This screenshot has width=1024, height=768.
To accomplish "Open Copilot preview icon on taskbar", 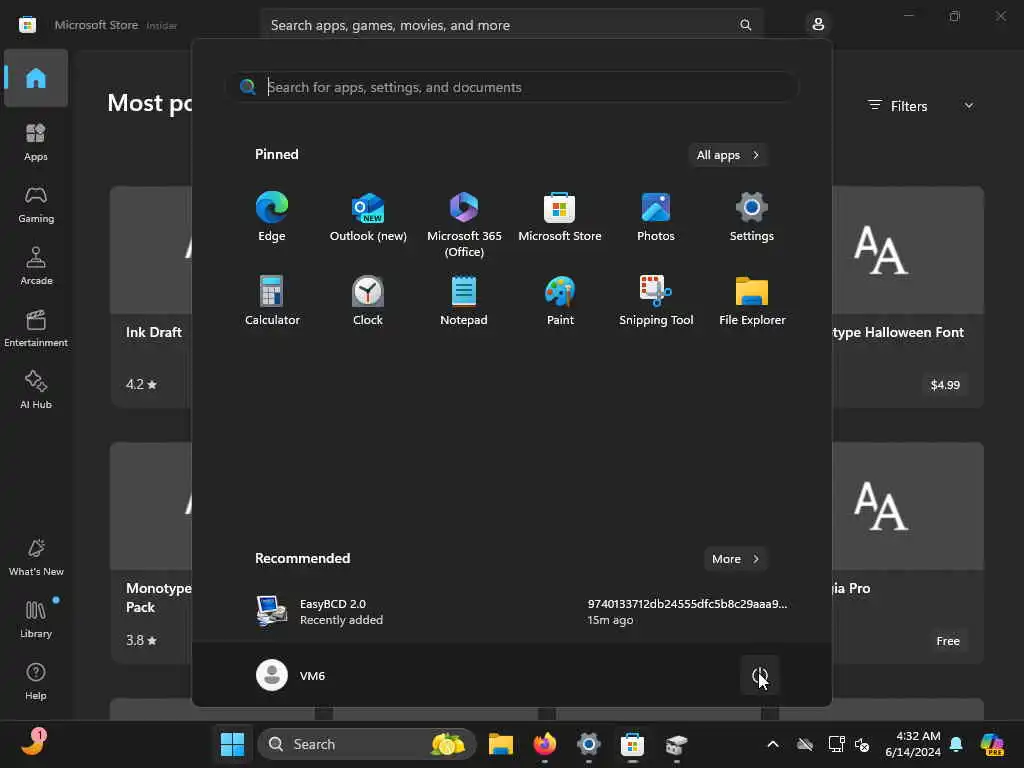I will (x=992, y=744).
